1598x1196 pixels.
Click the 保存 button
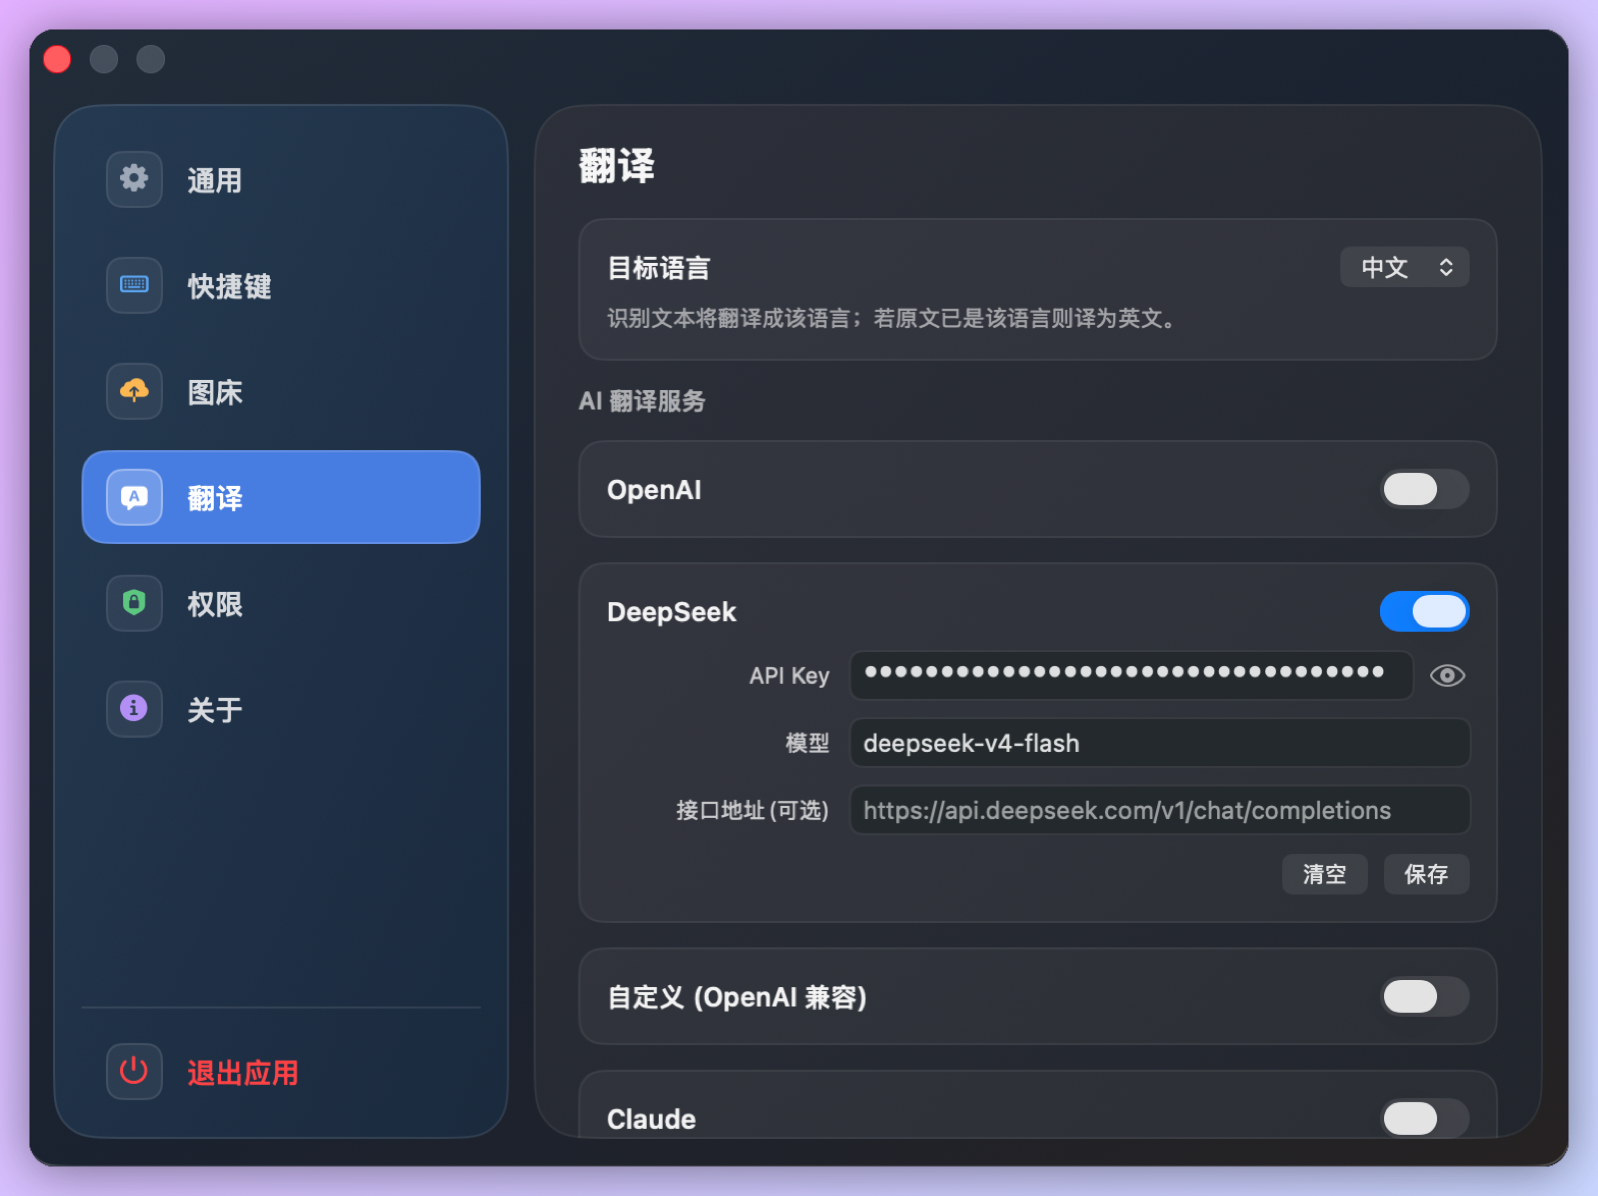[1426, 874]
